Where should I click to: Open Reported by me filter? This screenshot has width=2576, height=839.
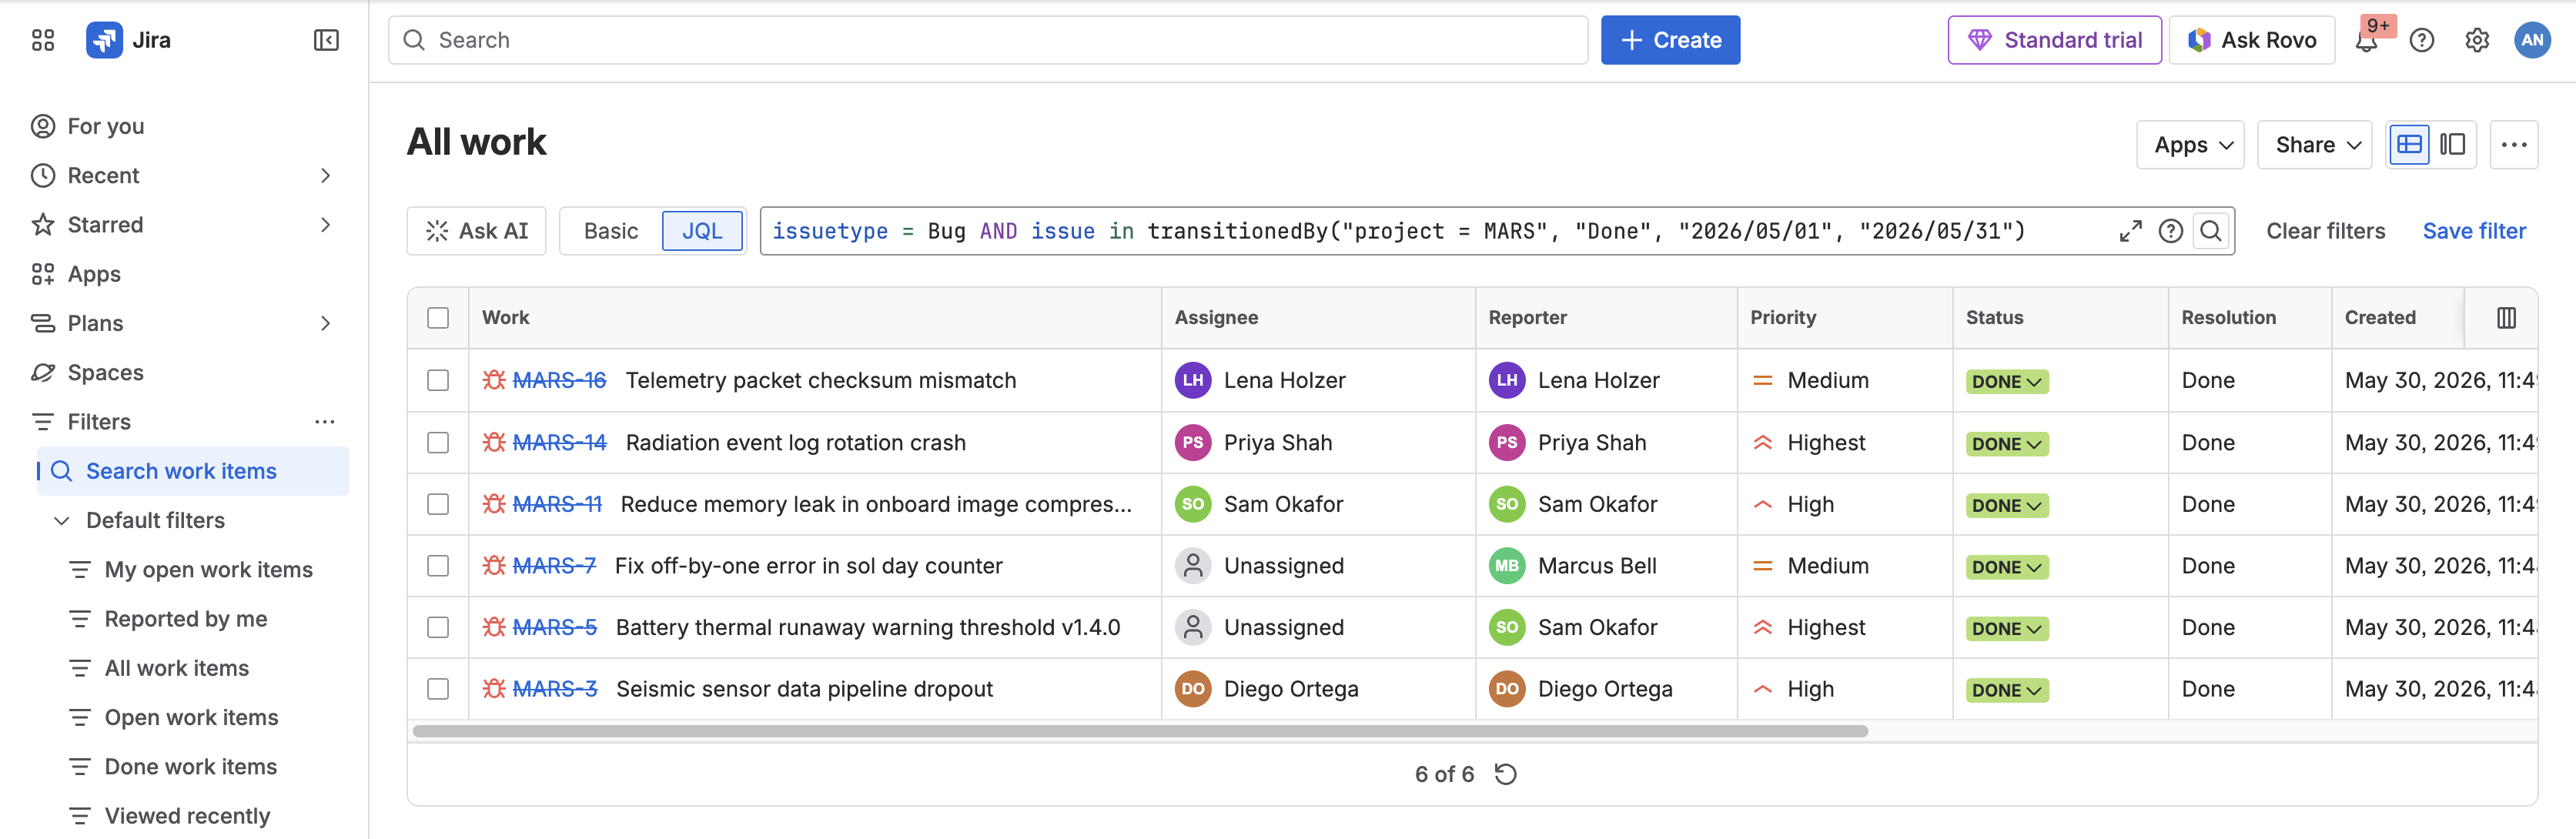tap(185, 619)
